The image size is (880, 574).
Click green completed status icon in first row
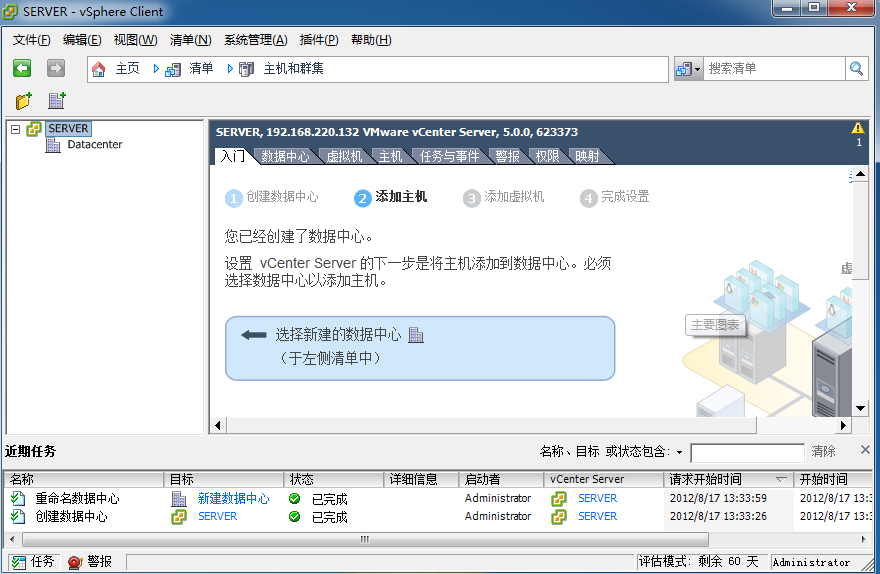pos(295,498)
